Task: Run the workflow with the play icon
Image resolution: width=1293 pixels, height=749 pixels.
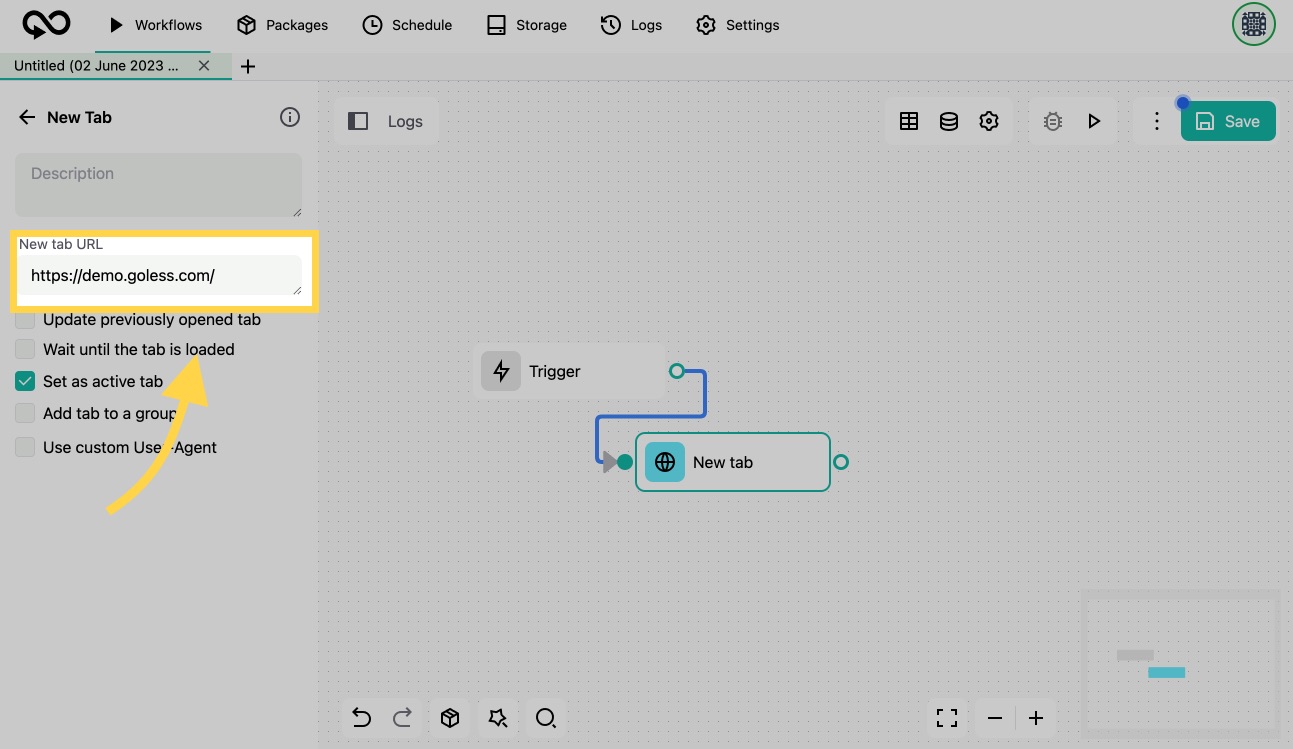Action: click(x=1094, y=121)
